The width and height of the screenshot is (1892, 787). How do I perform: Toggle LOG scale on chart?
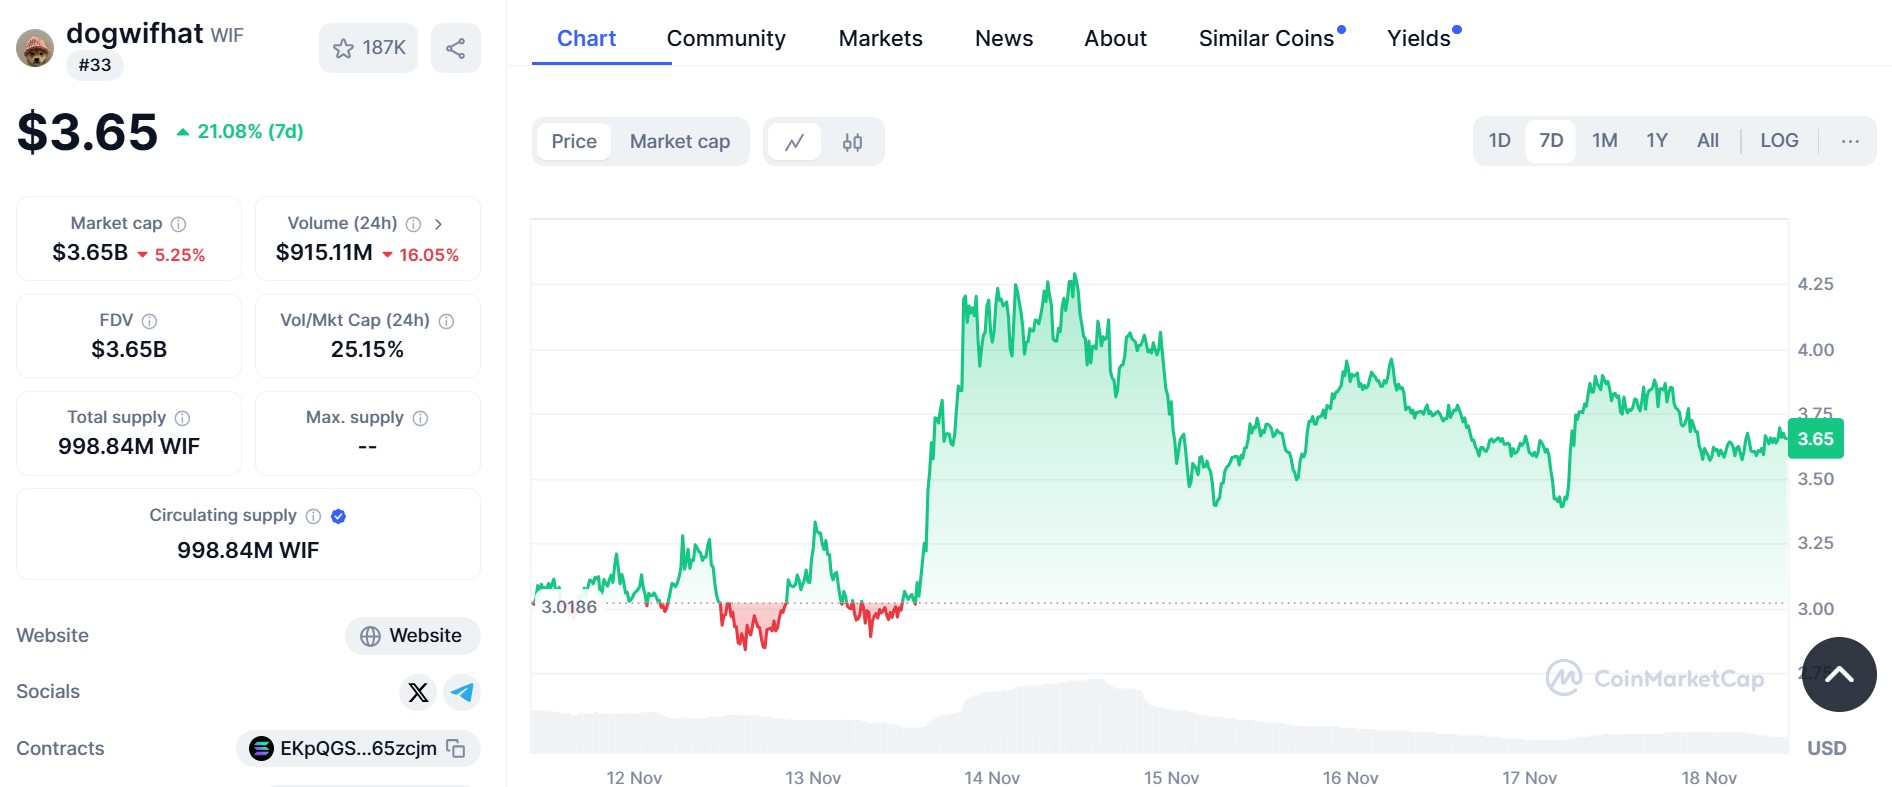(x=1779, y=141)
